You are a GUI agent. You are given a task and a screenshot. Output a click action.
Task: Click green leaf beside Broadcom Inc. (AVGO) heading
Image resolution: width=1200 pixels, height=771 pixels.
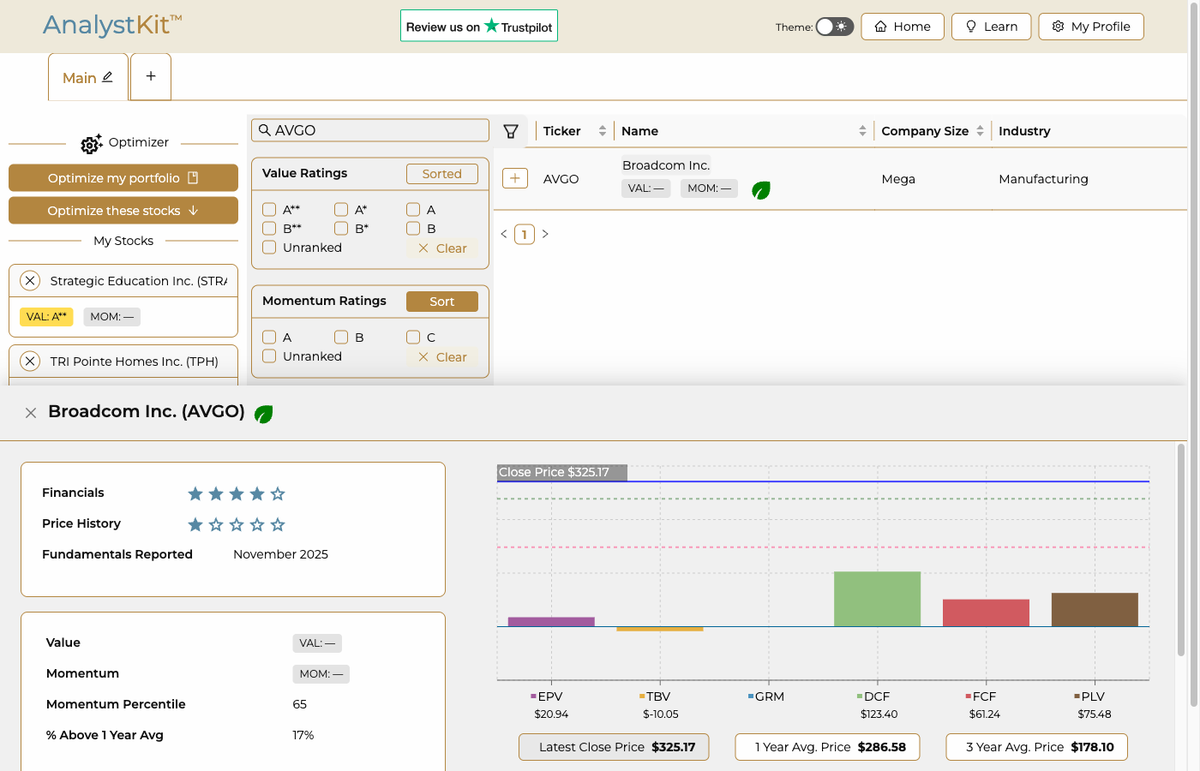point(264,413)
